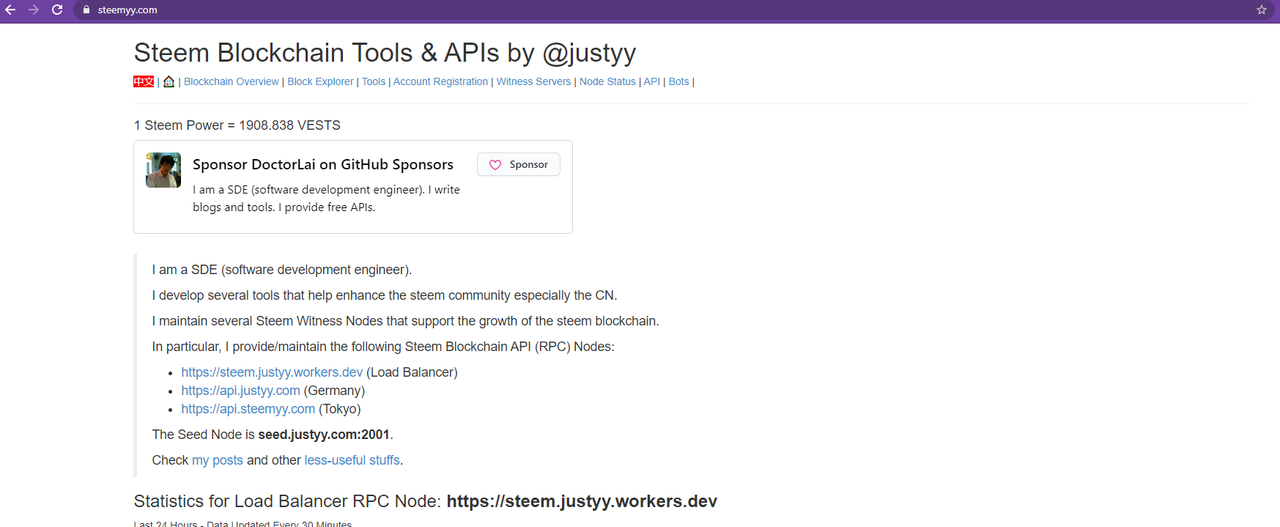The height and width of the screenshot is (527, 1280).
Task: Open the API menu link
Action: [x=652, y=82]
